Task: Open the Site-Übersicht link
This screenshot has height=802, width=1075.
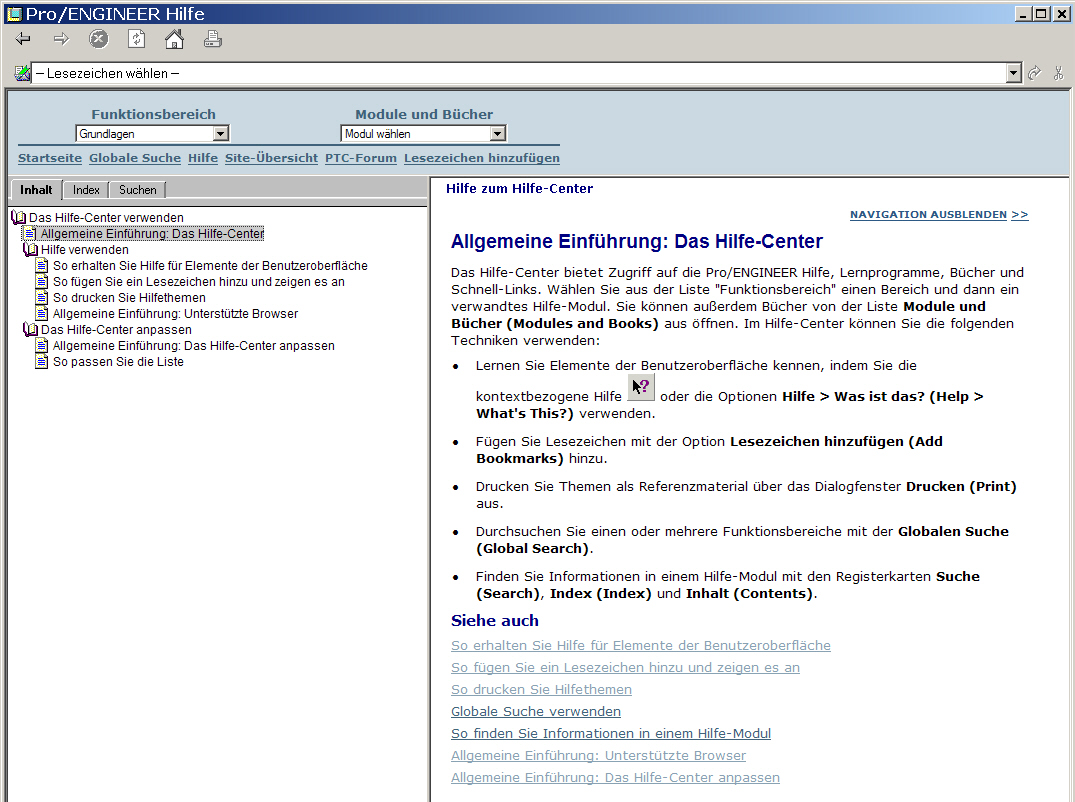Action: tap(271, 158)
